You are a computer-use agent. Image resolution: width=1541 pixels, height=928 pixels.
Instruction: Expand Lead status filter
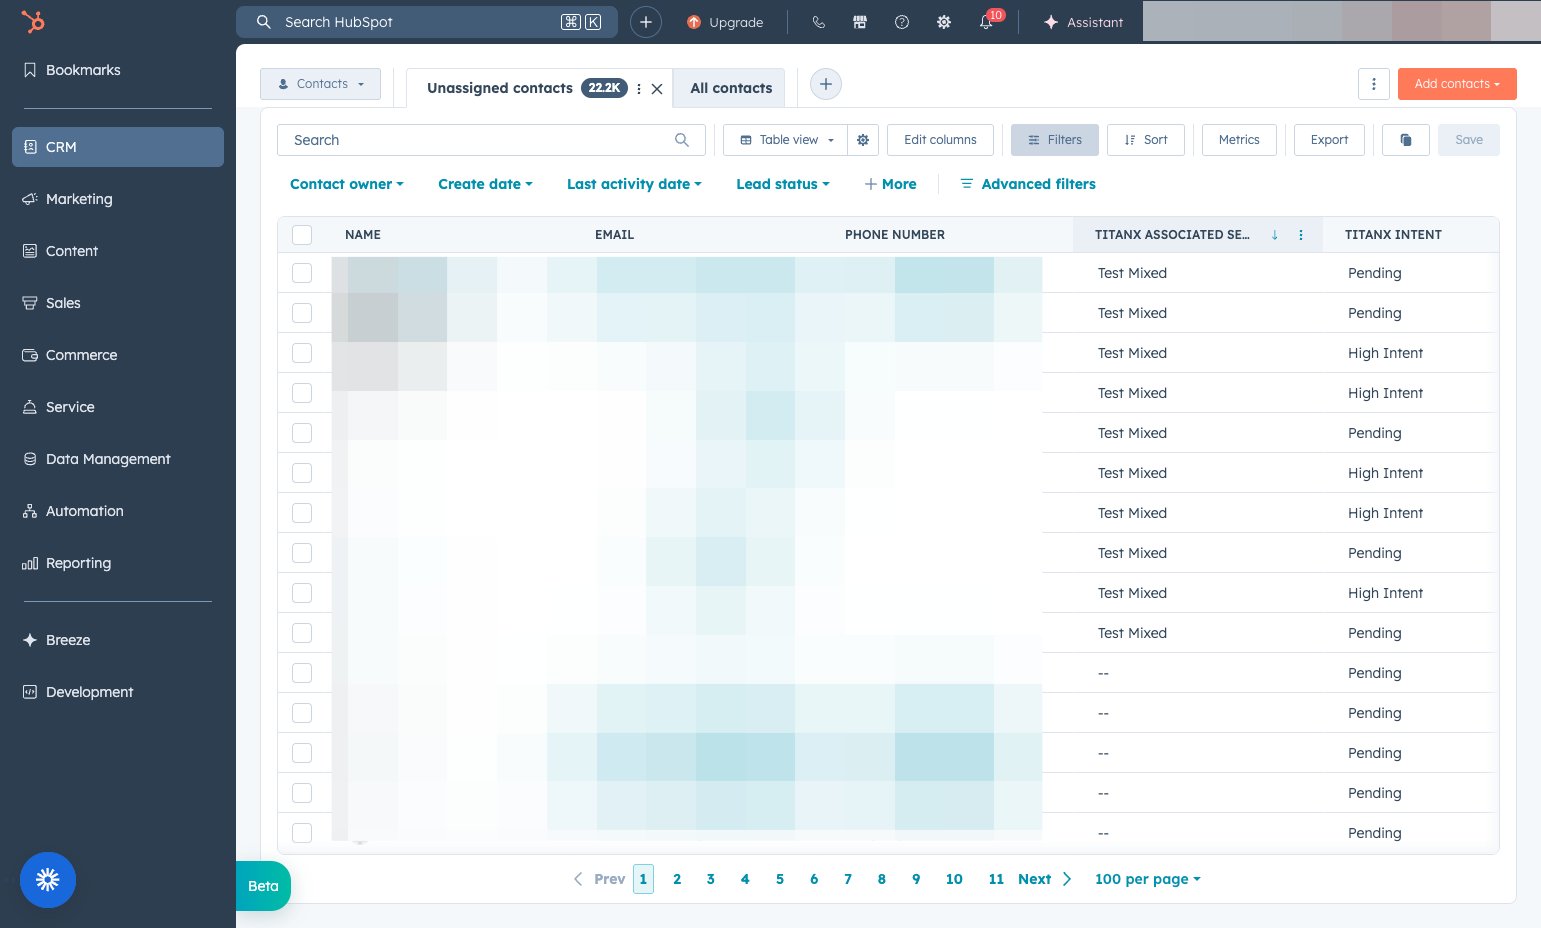(783, 184)
